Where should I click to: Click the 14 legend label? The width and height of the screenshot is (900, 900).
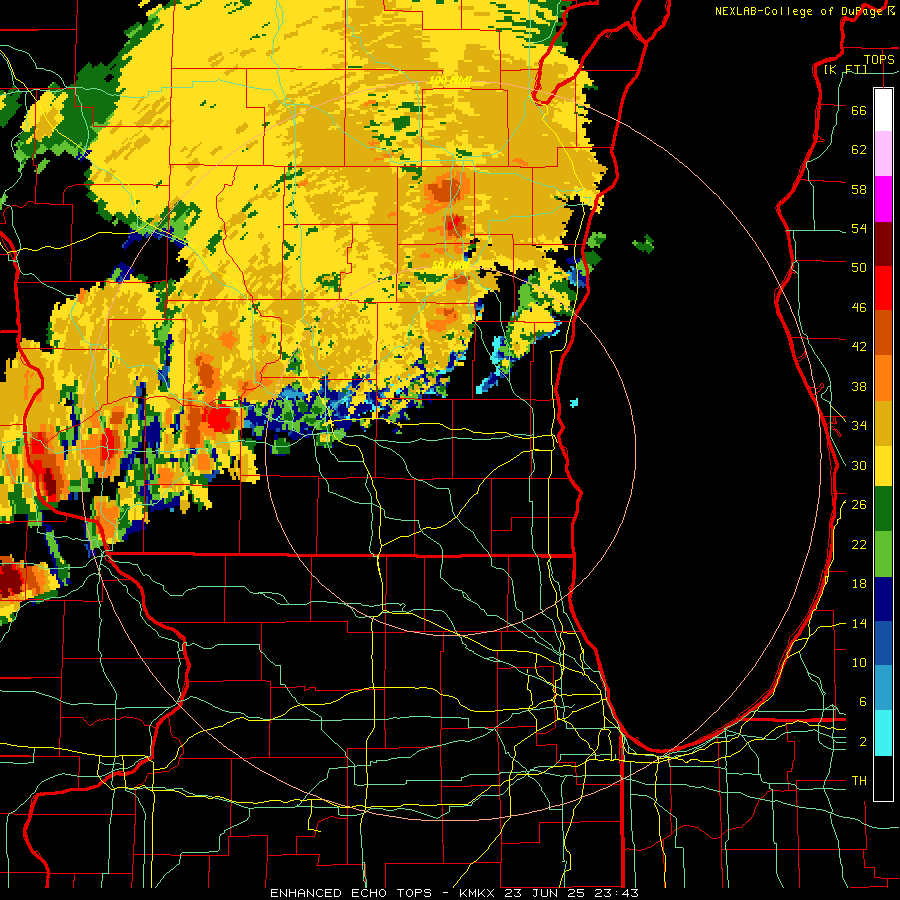[859, 623]
